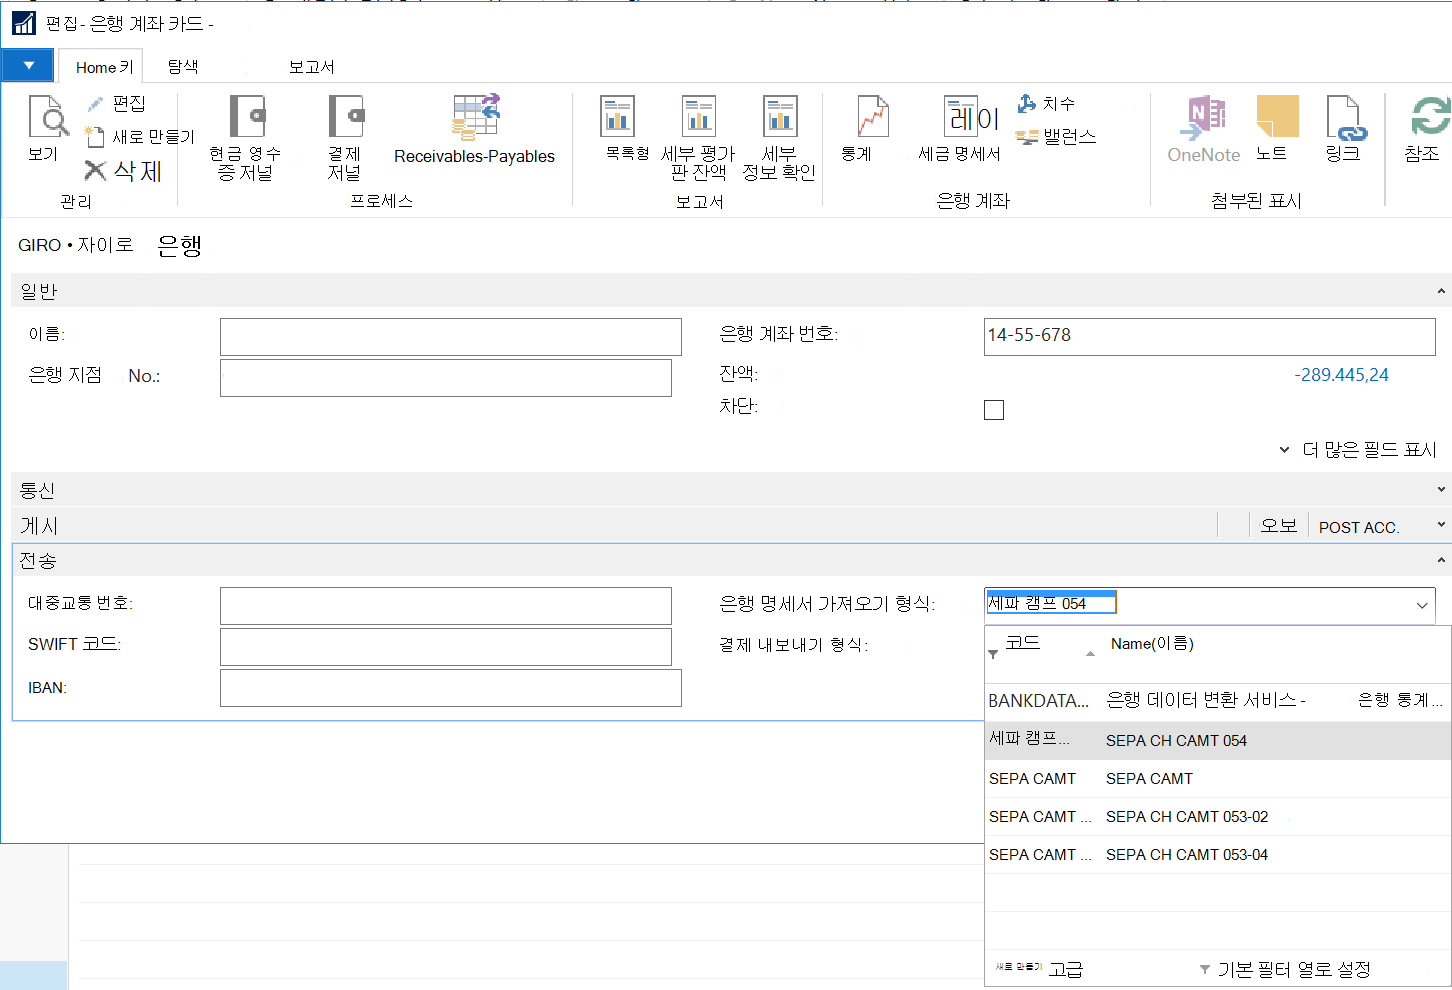Click the 밸런스 (Balance) icon
Viewport: 1452px width, 990px height.
(1027, 136)
